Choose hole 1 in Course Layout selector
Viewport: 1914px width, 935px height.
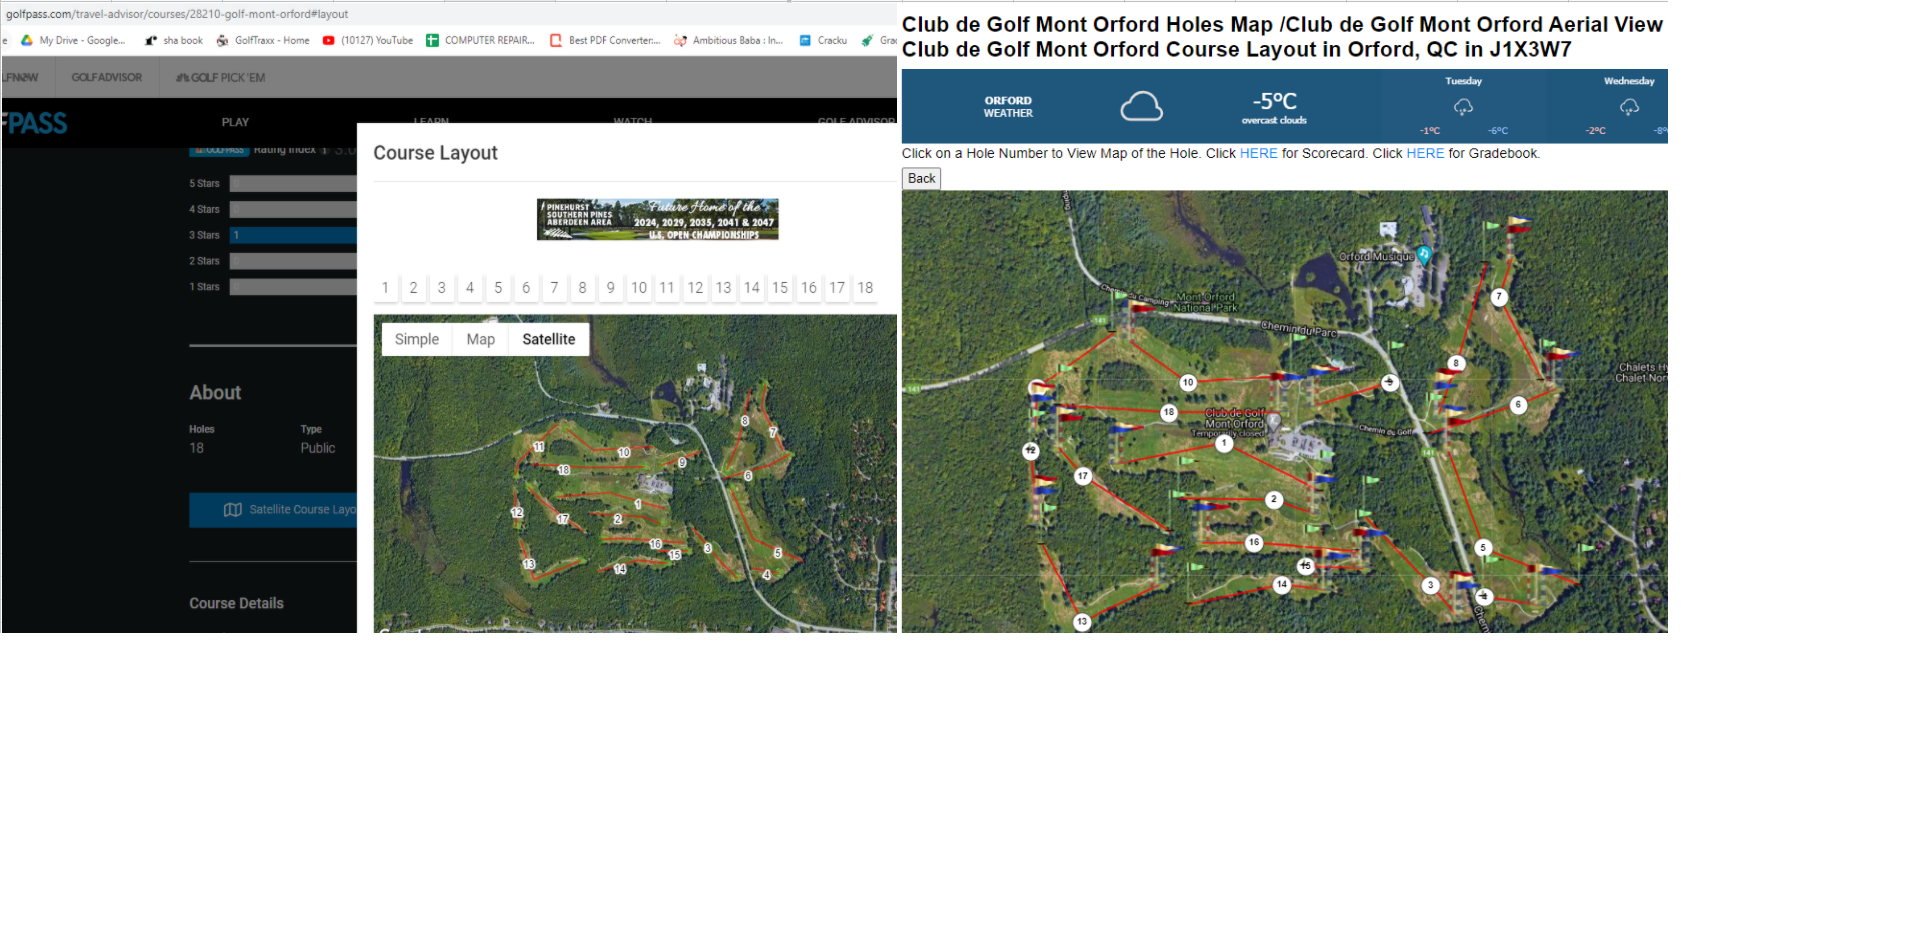pos(385,288)
